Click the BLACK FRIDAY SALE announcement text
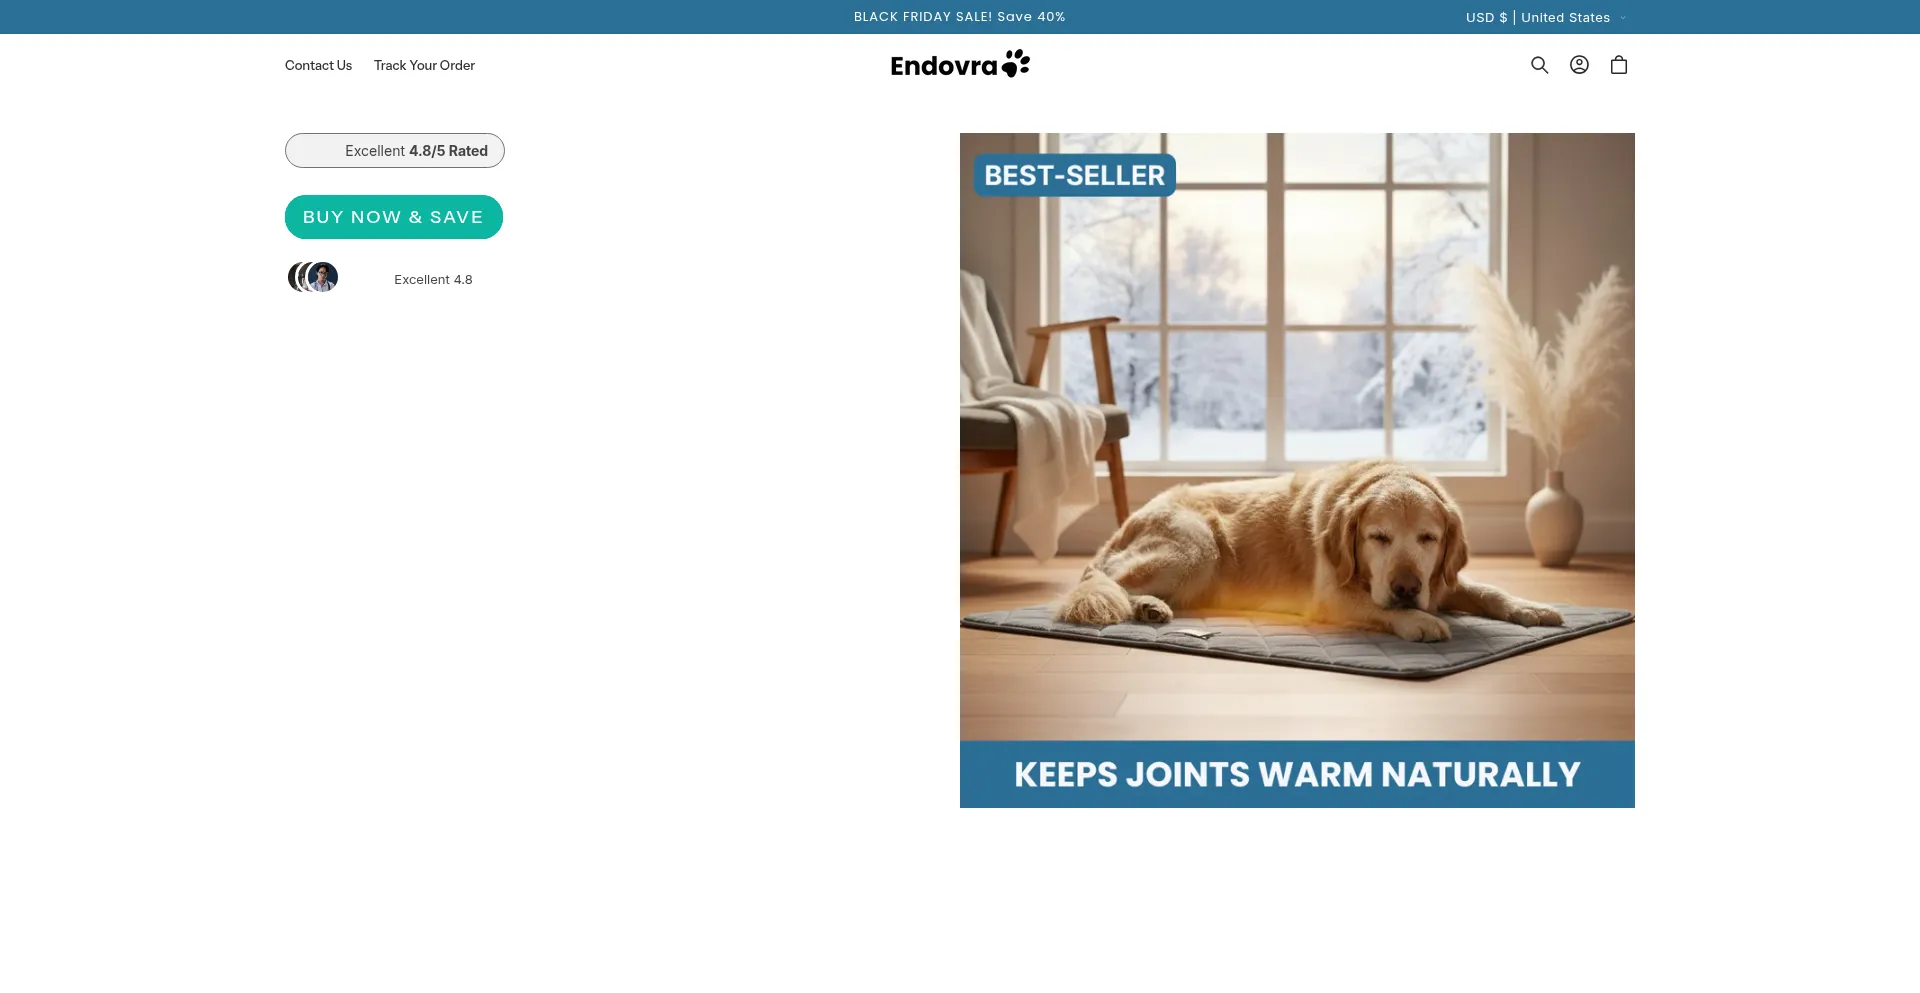 [x=959, y=17]
